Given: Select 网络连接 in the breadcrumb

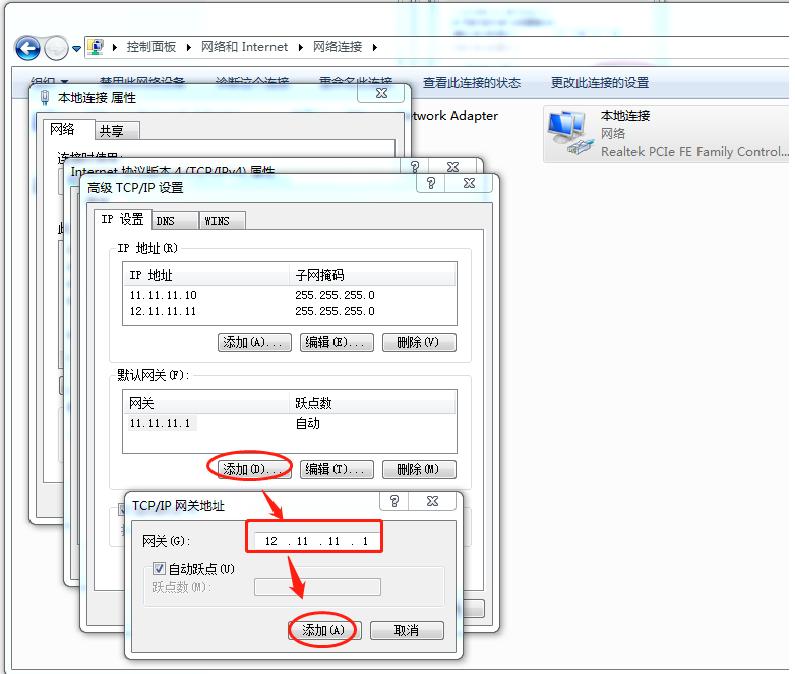Looking at the screenshot, I should click(337, 47).
